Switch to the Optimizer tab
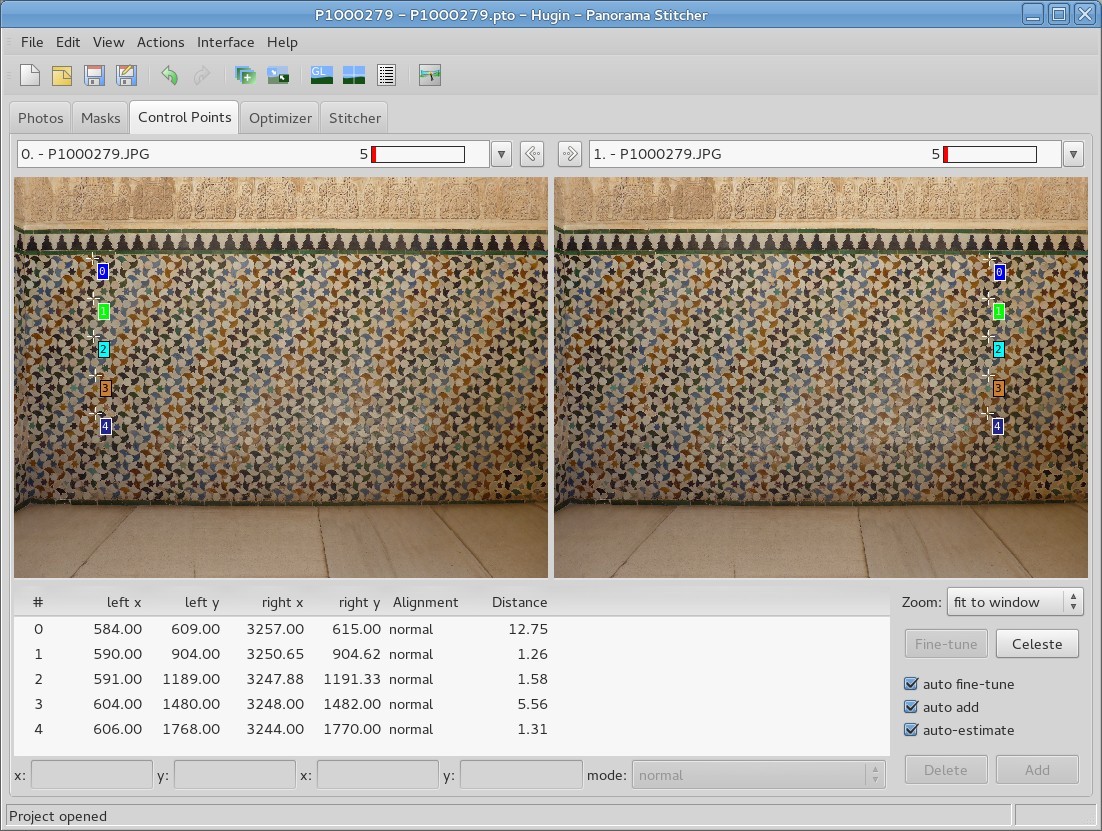1102x831 pixels. tap(280, 118)
